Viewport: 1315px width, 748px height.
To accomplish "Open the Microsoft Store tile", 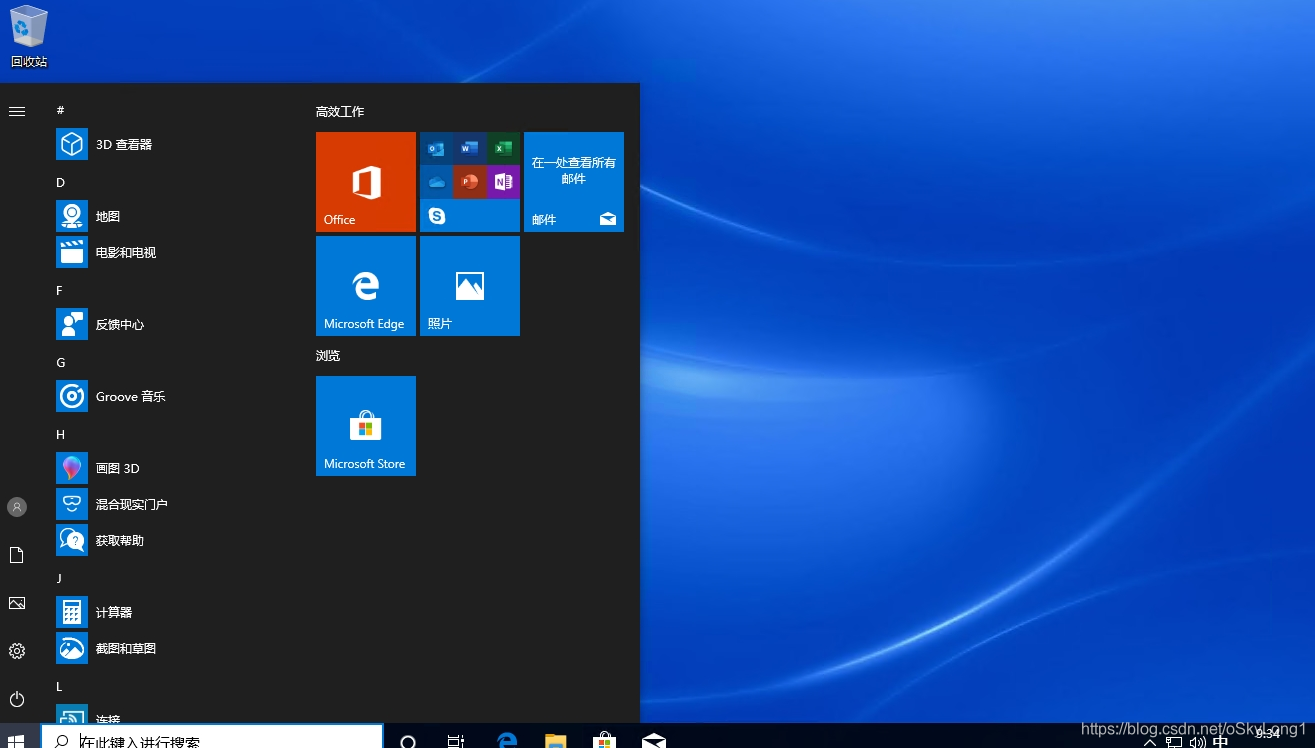I will [366, 426].
